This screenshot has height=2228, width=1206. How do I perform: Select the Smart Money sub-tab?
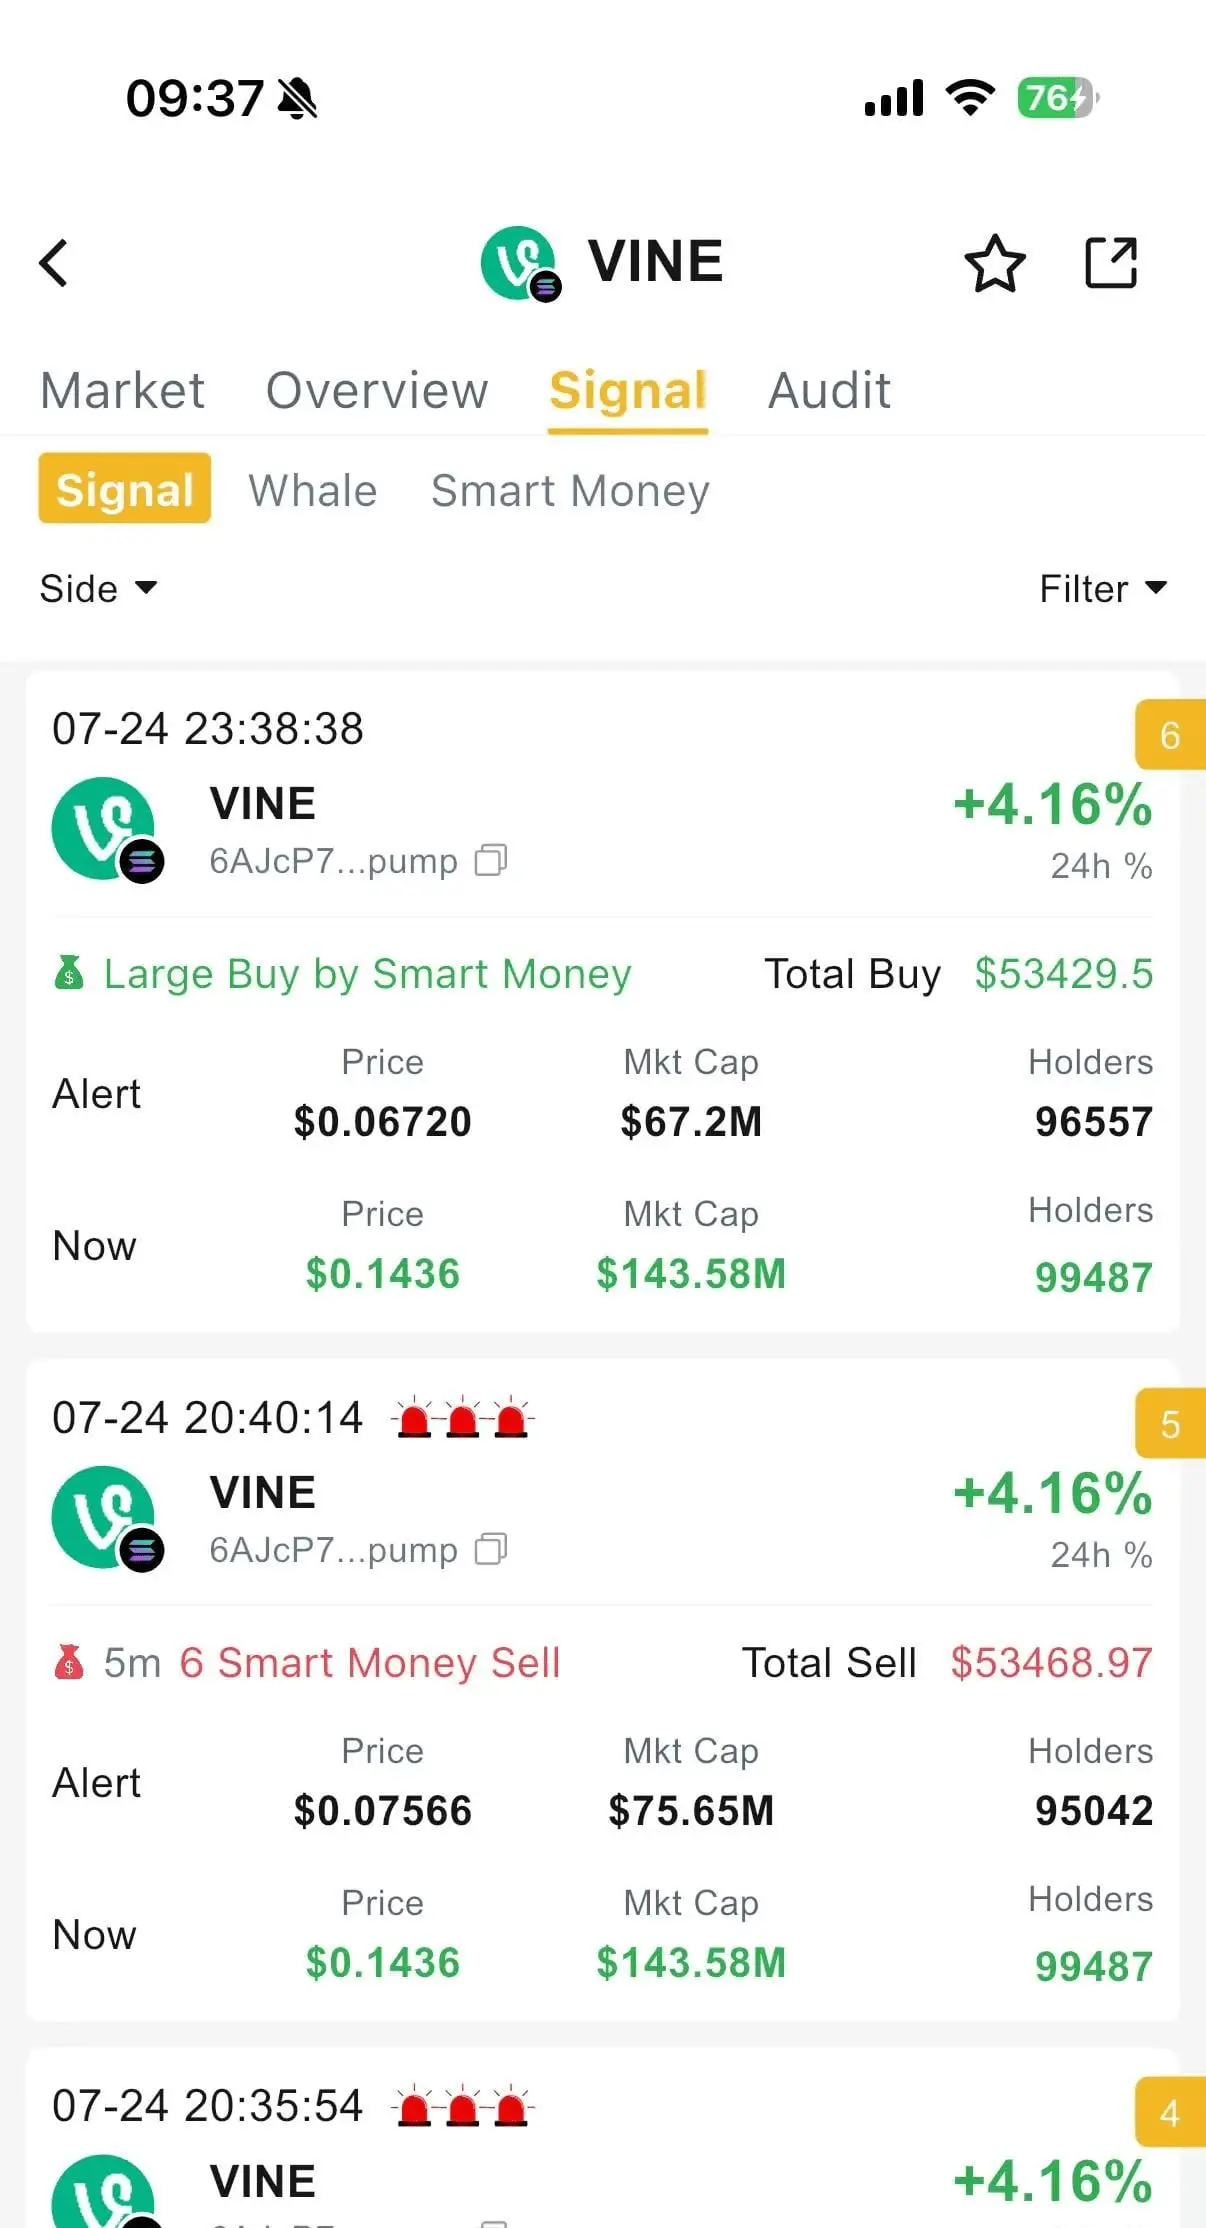[x=570, y=490]
